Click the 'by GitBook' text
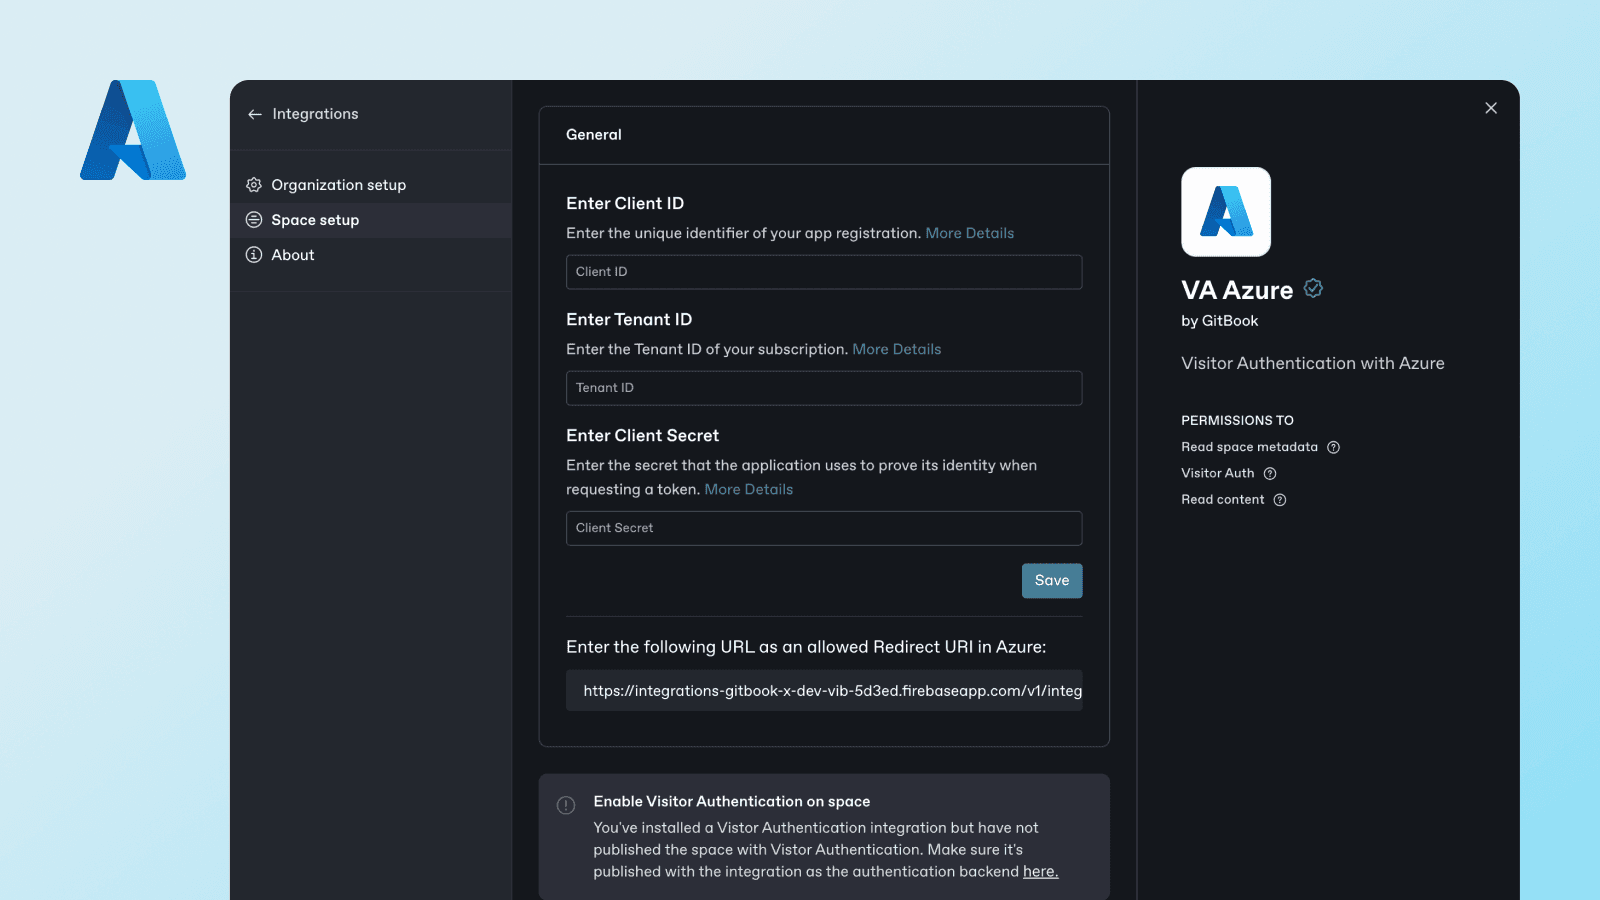The image size is (1600, 900). coord(1220,321)
